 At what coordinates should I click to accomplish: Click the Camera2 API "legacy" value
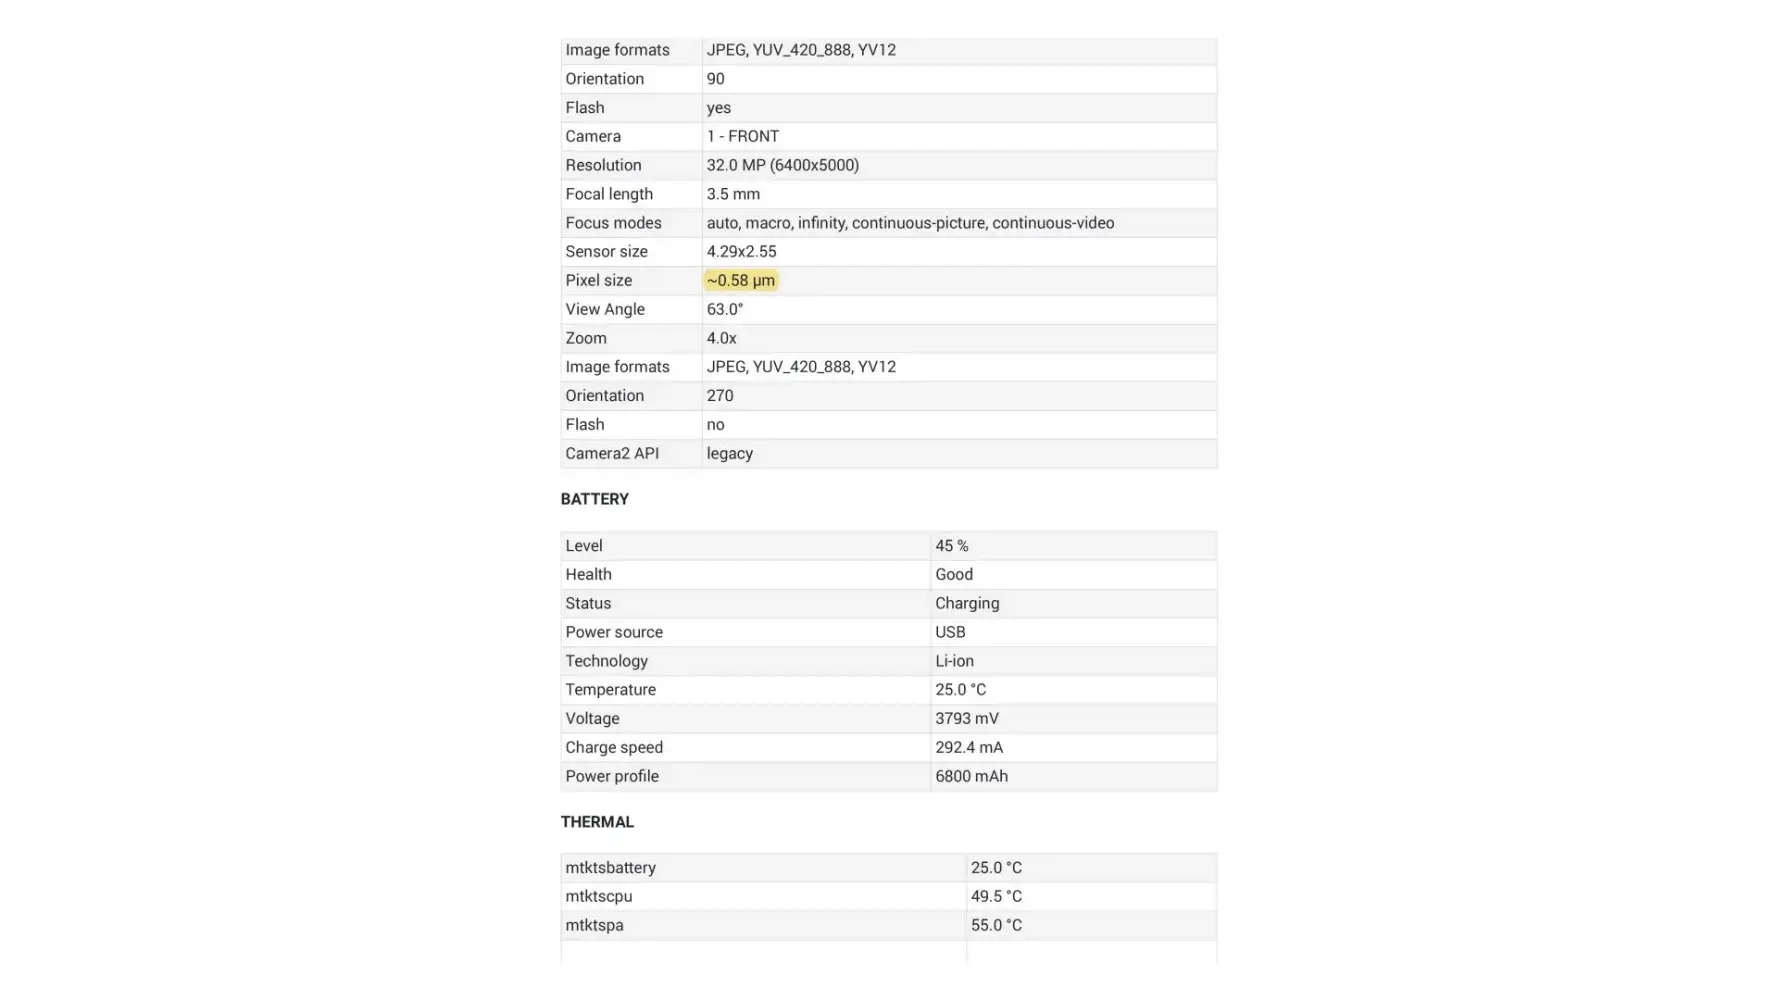click(x=729, y=454)
